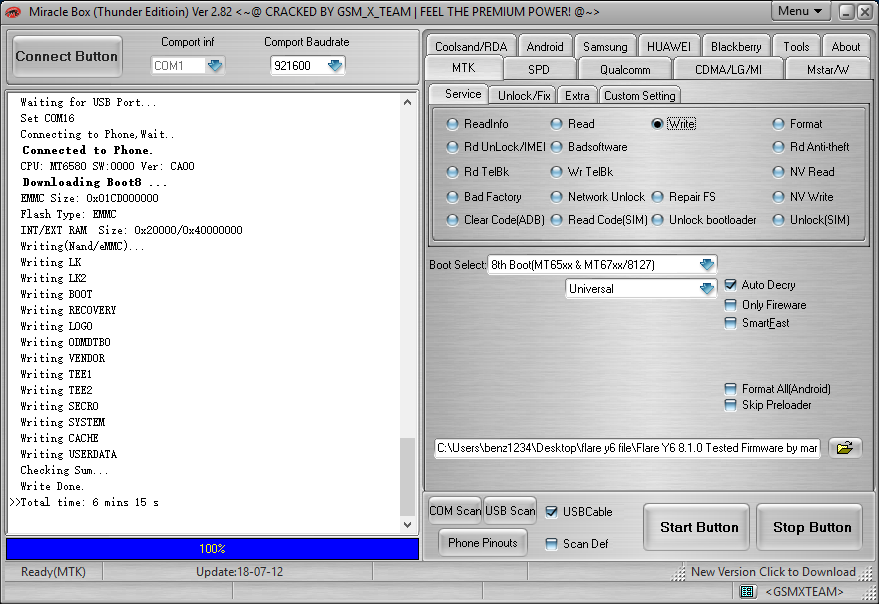Enable the Skip Preloader checkbox
This screenshot has height=604, width=879.
click(730, 405)
